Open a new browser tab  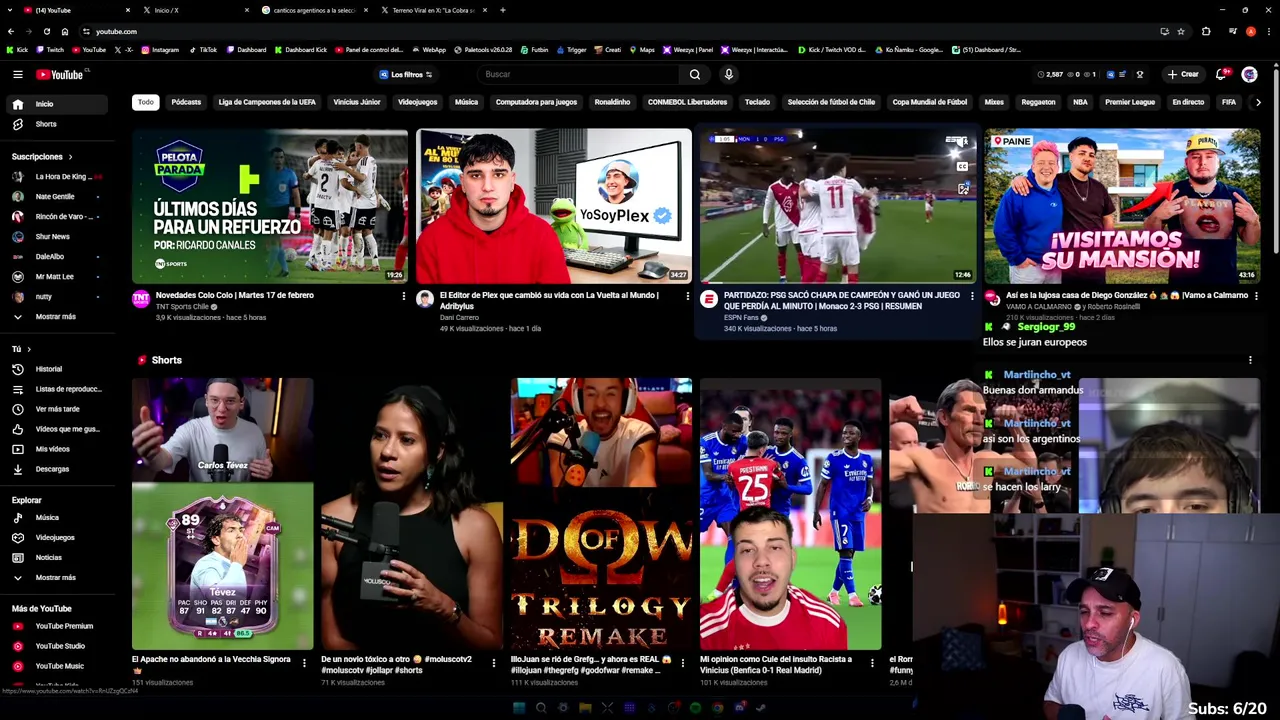click(502, 10)
